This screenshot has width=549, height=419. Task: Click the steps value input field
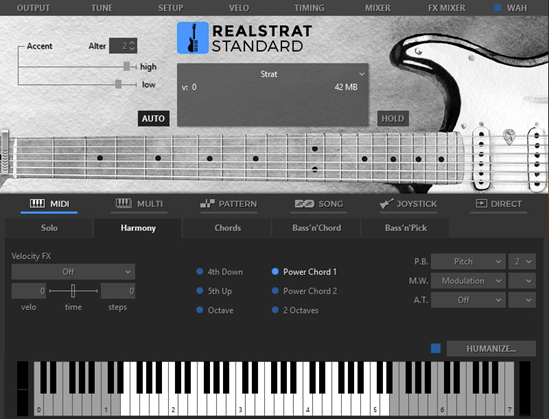point(118,291)
